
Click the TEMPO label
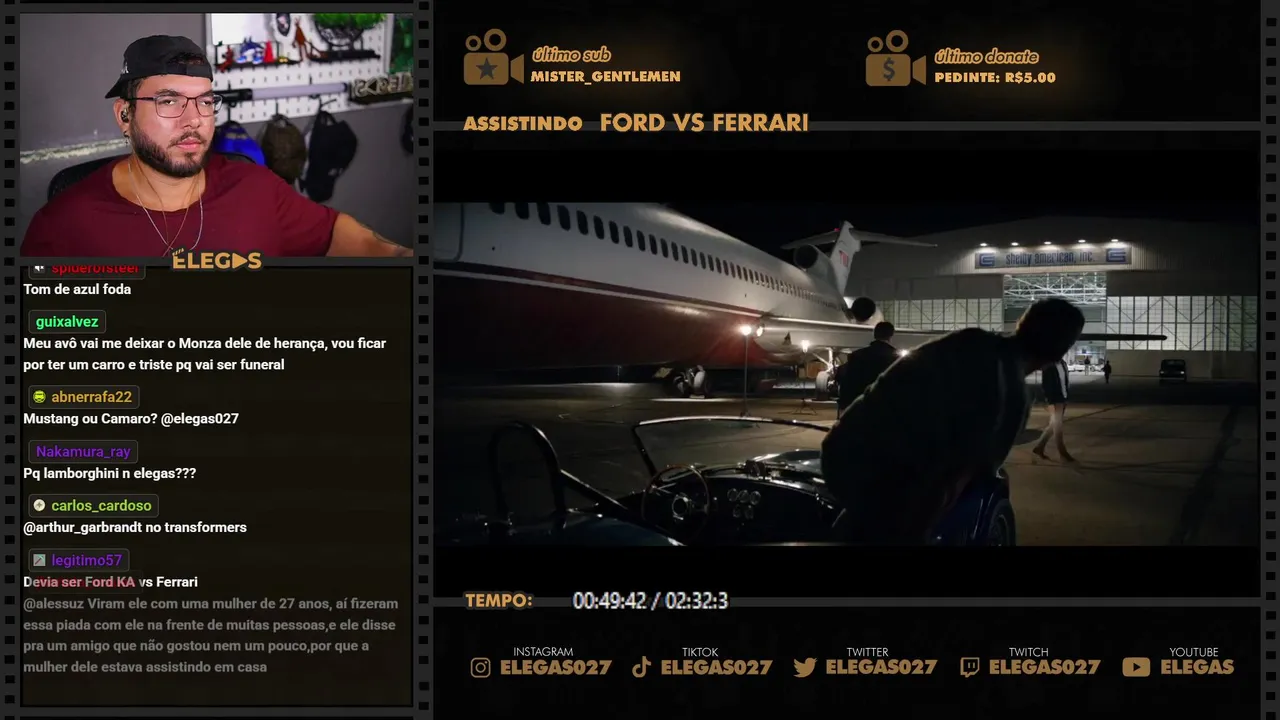pyautogui.click(x=498, y=601)
